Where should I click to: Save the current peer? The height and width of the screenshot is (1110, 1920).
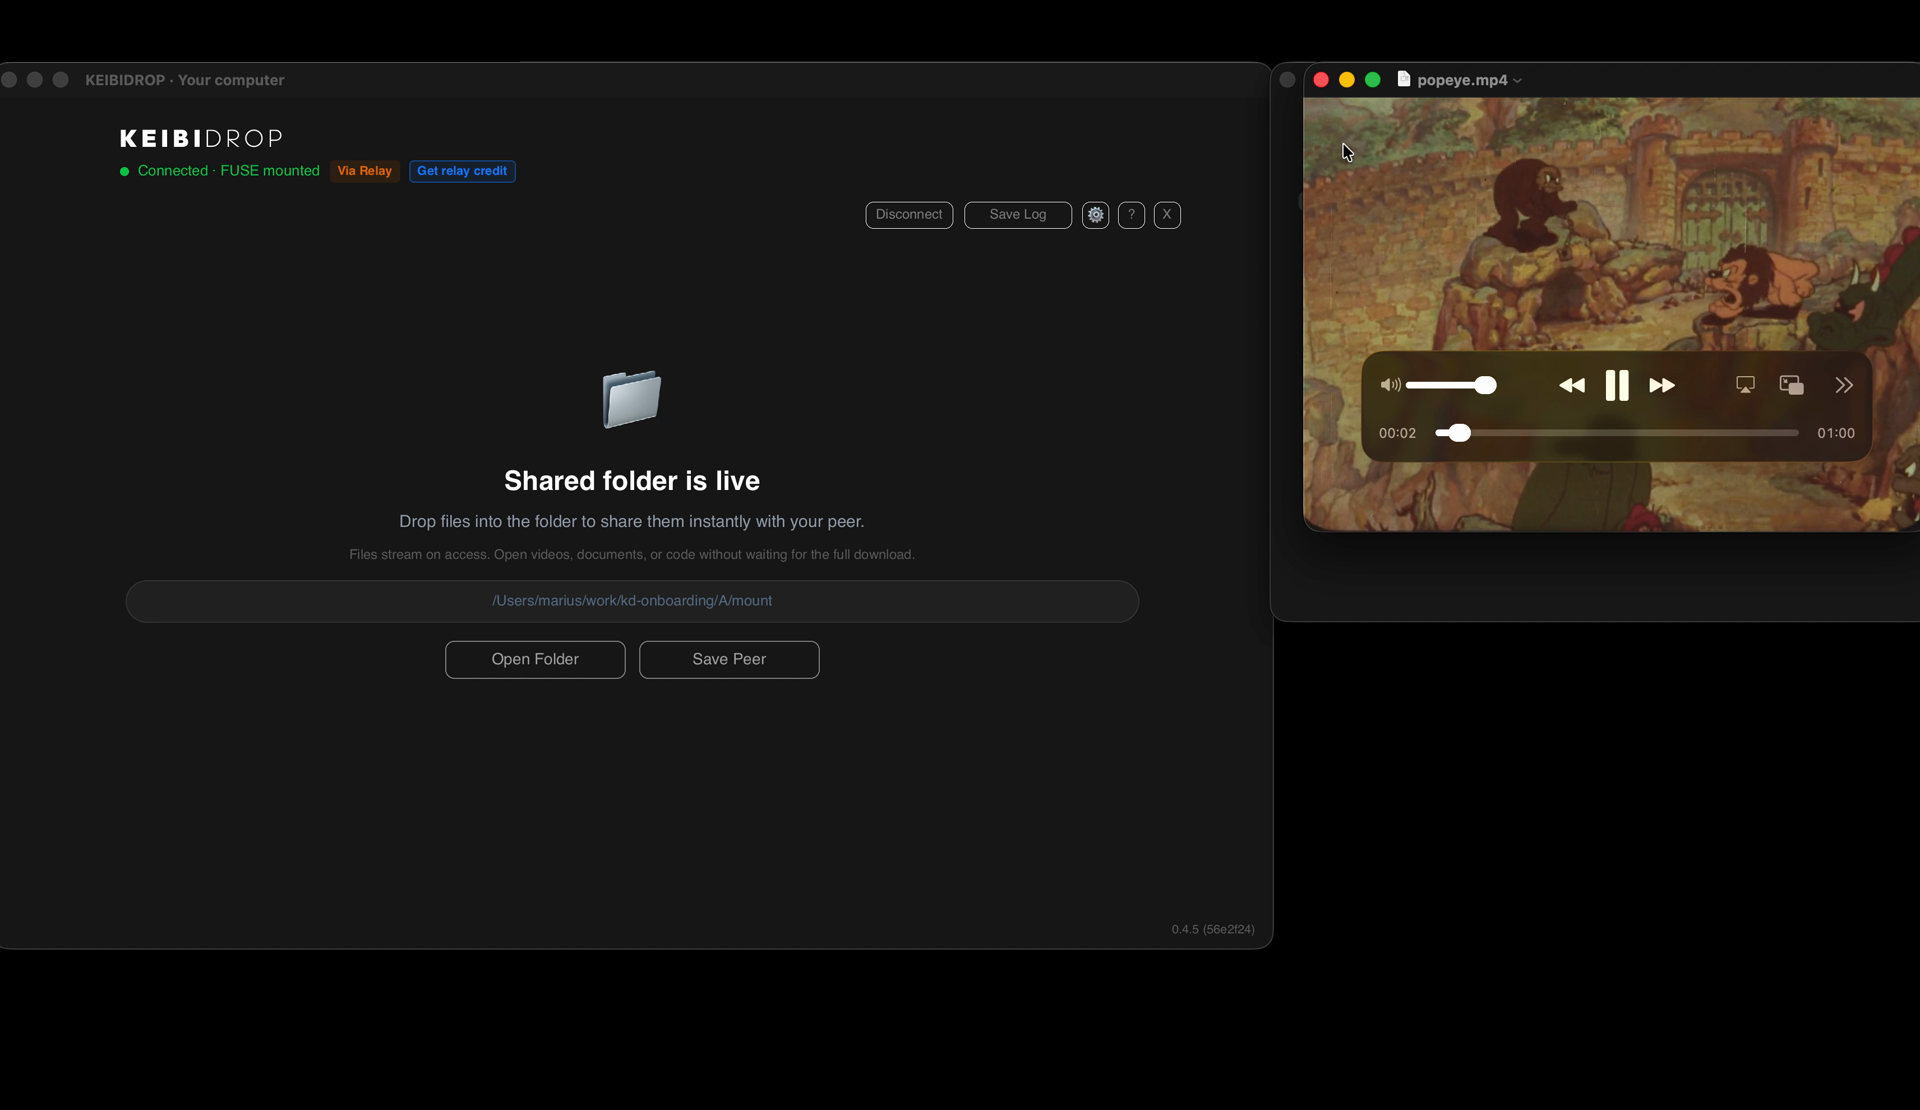729,660
